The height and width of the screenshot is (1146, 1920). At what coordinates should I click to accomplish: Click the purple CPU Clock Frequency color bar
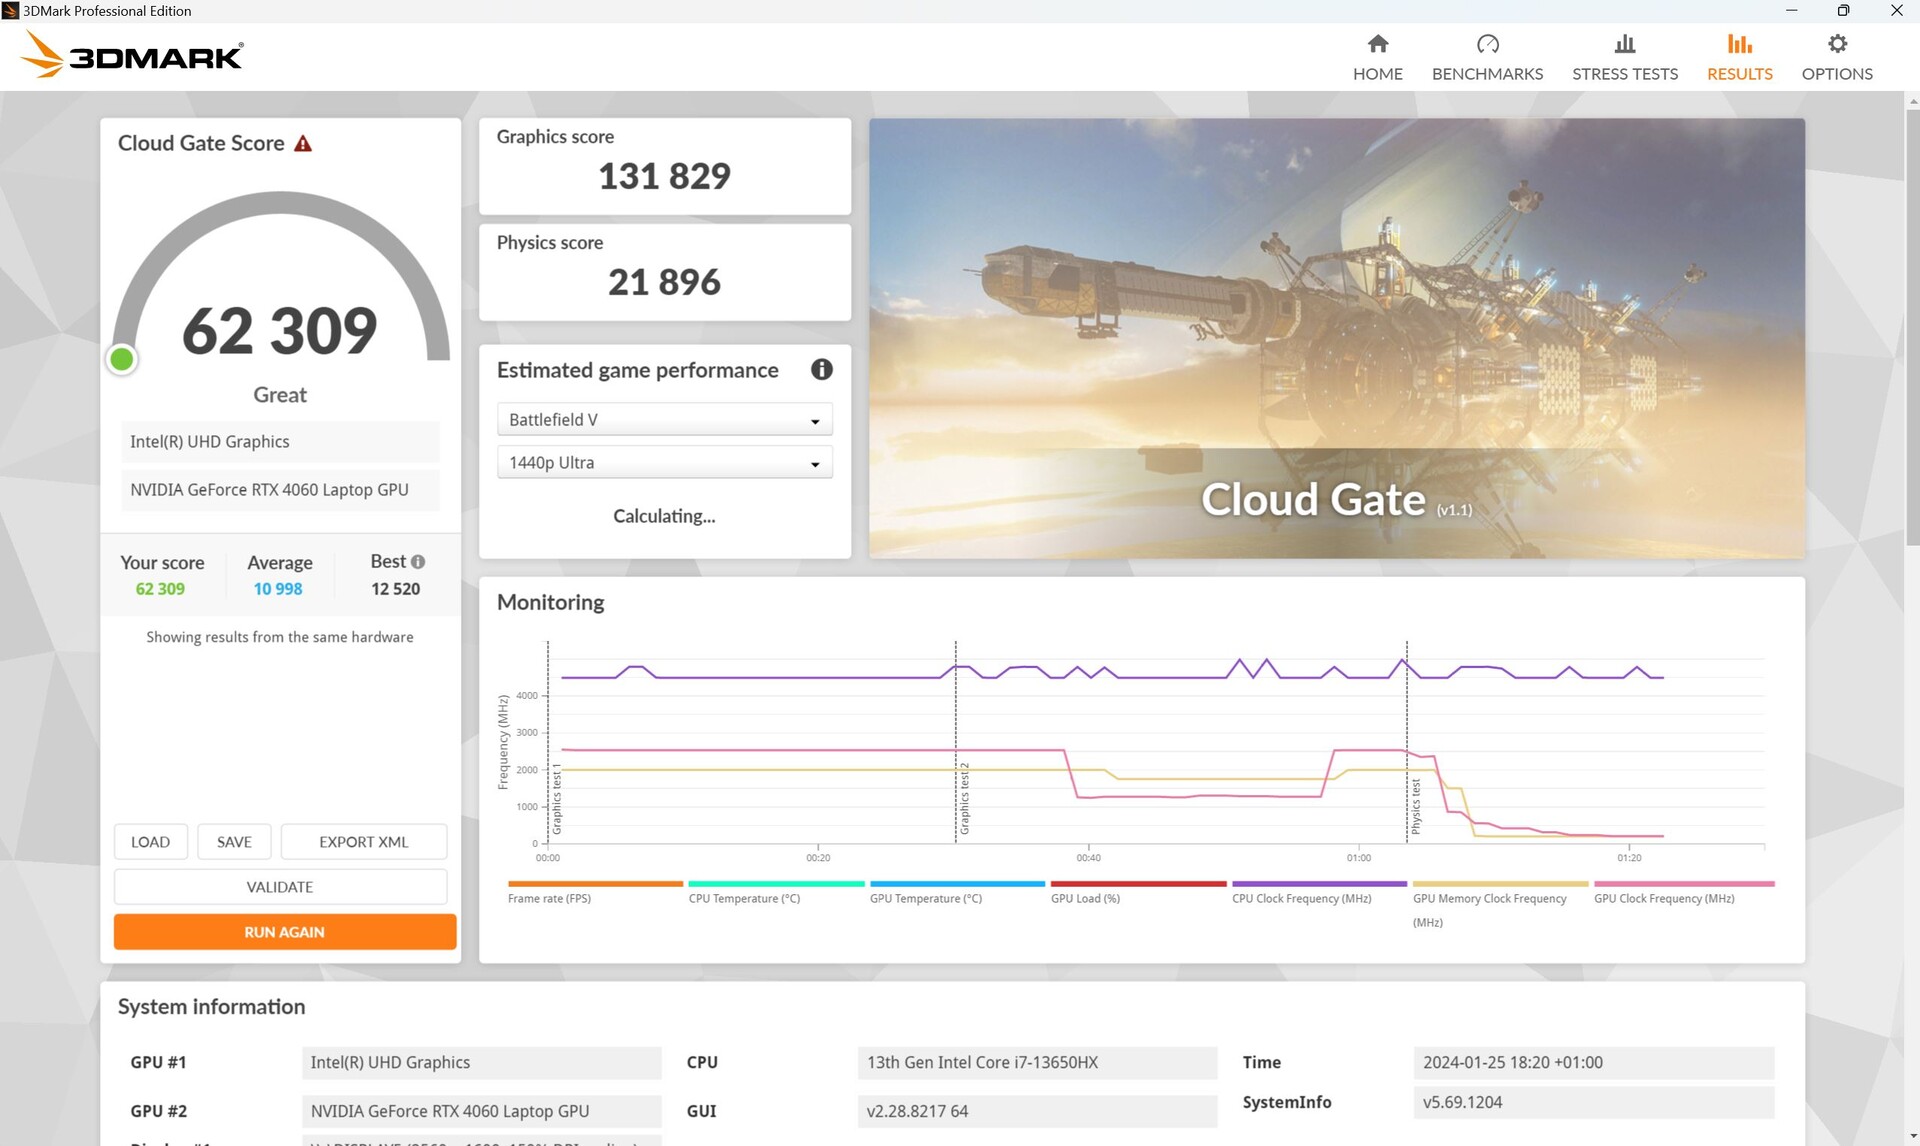(1318, 884)
